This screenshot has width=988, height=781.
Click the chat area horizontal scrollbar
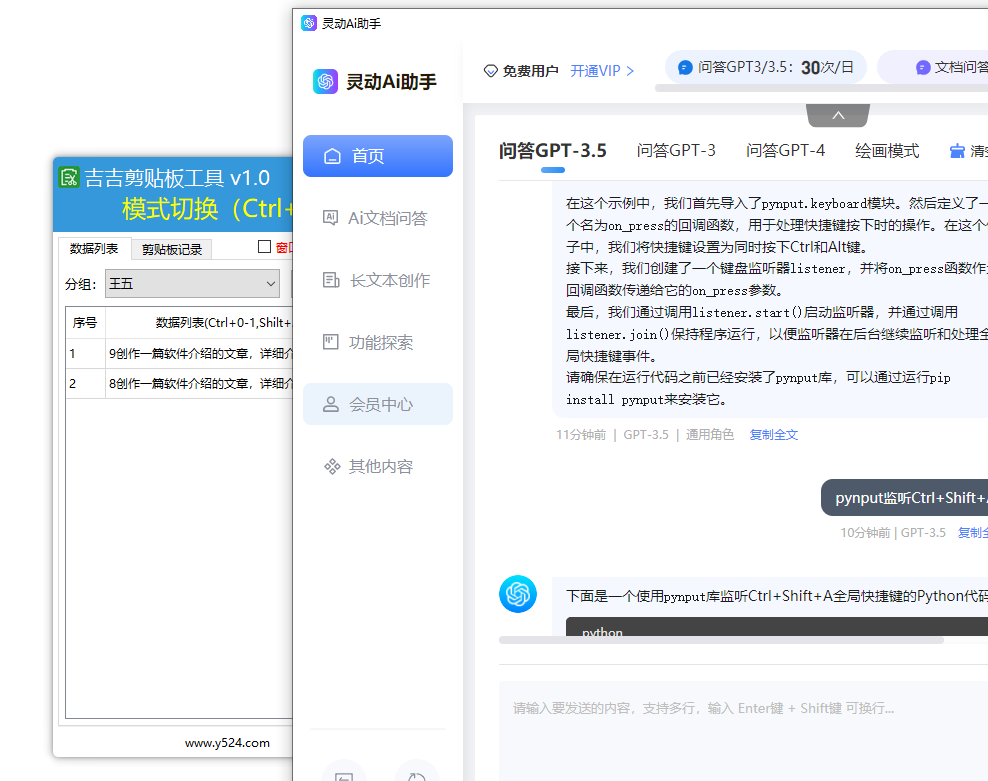pyautogui.click(x=721, y=640)
